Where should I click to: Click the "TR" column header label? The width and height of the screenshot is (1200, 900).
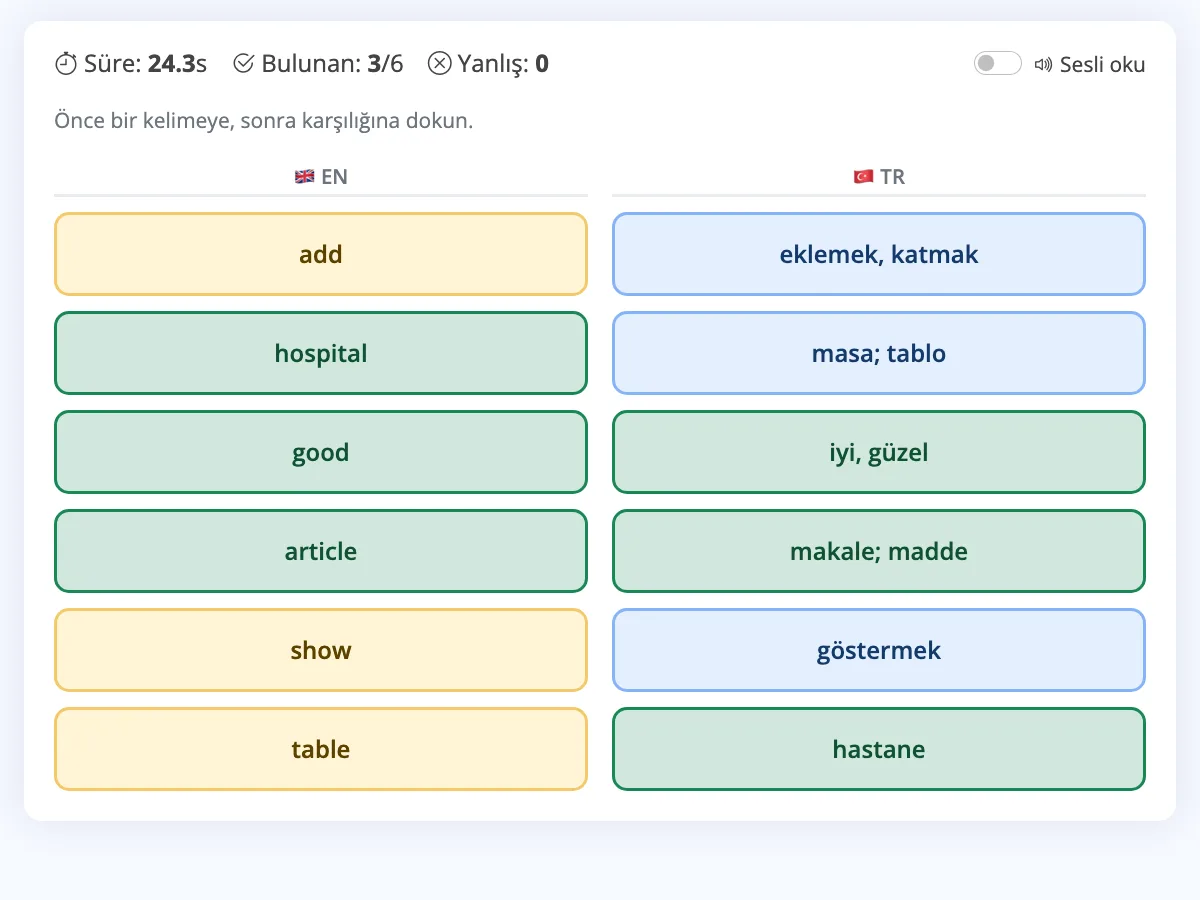coord(892,177)
